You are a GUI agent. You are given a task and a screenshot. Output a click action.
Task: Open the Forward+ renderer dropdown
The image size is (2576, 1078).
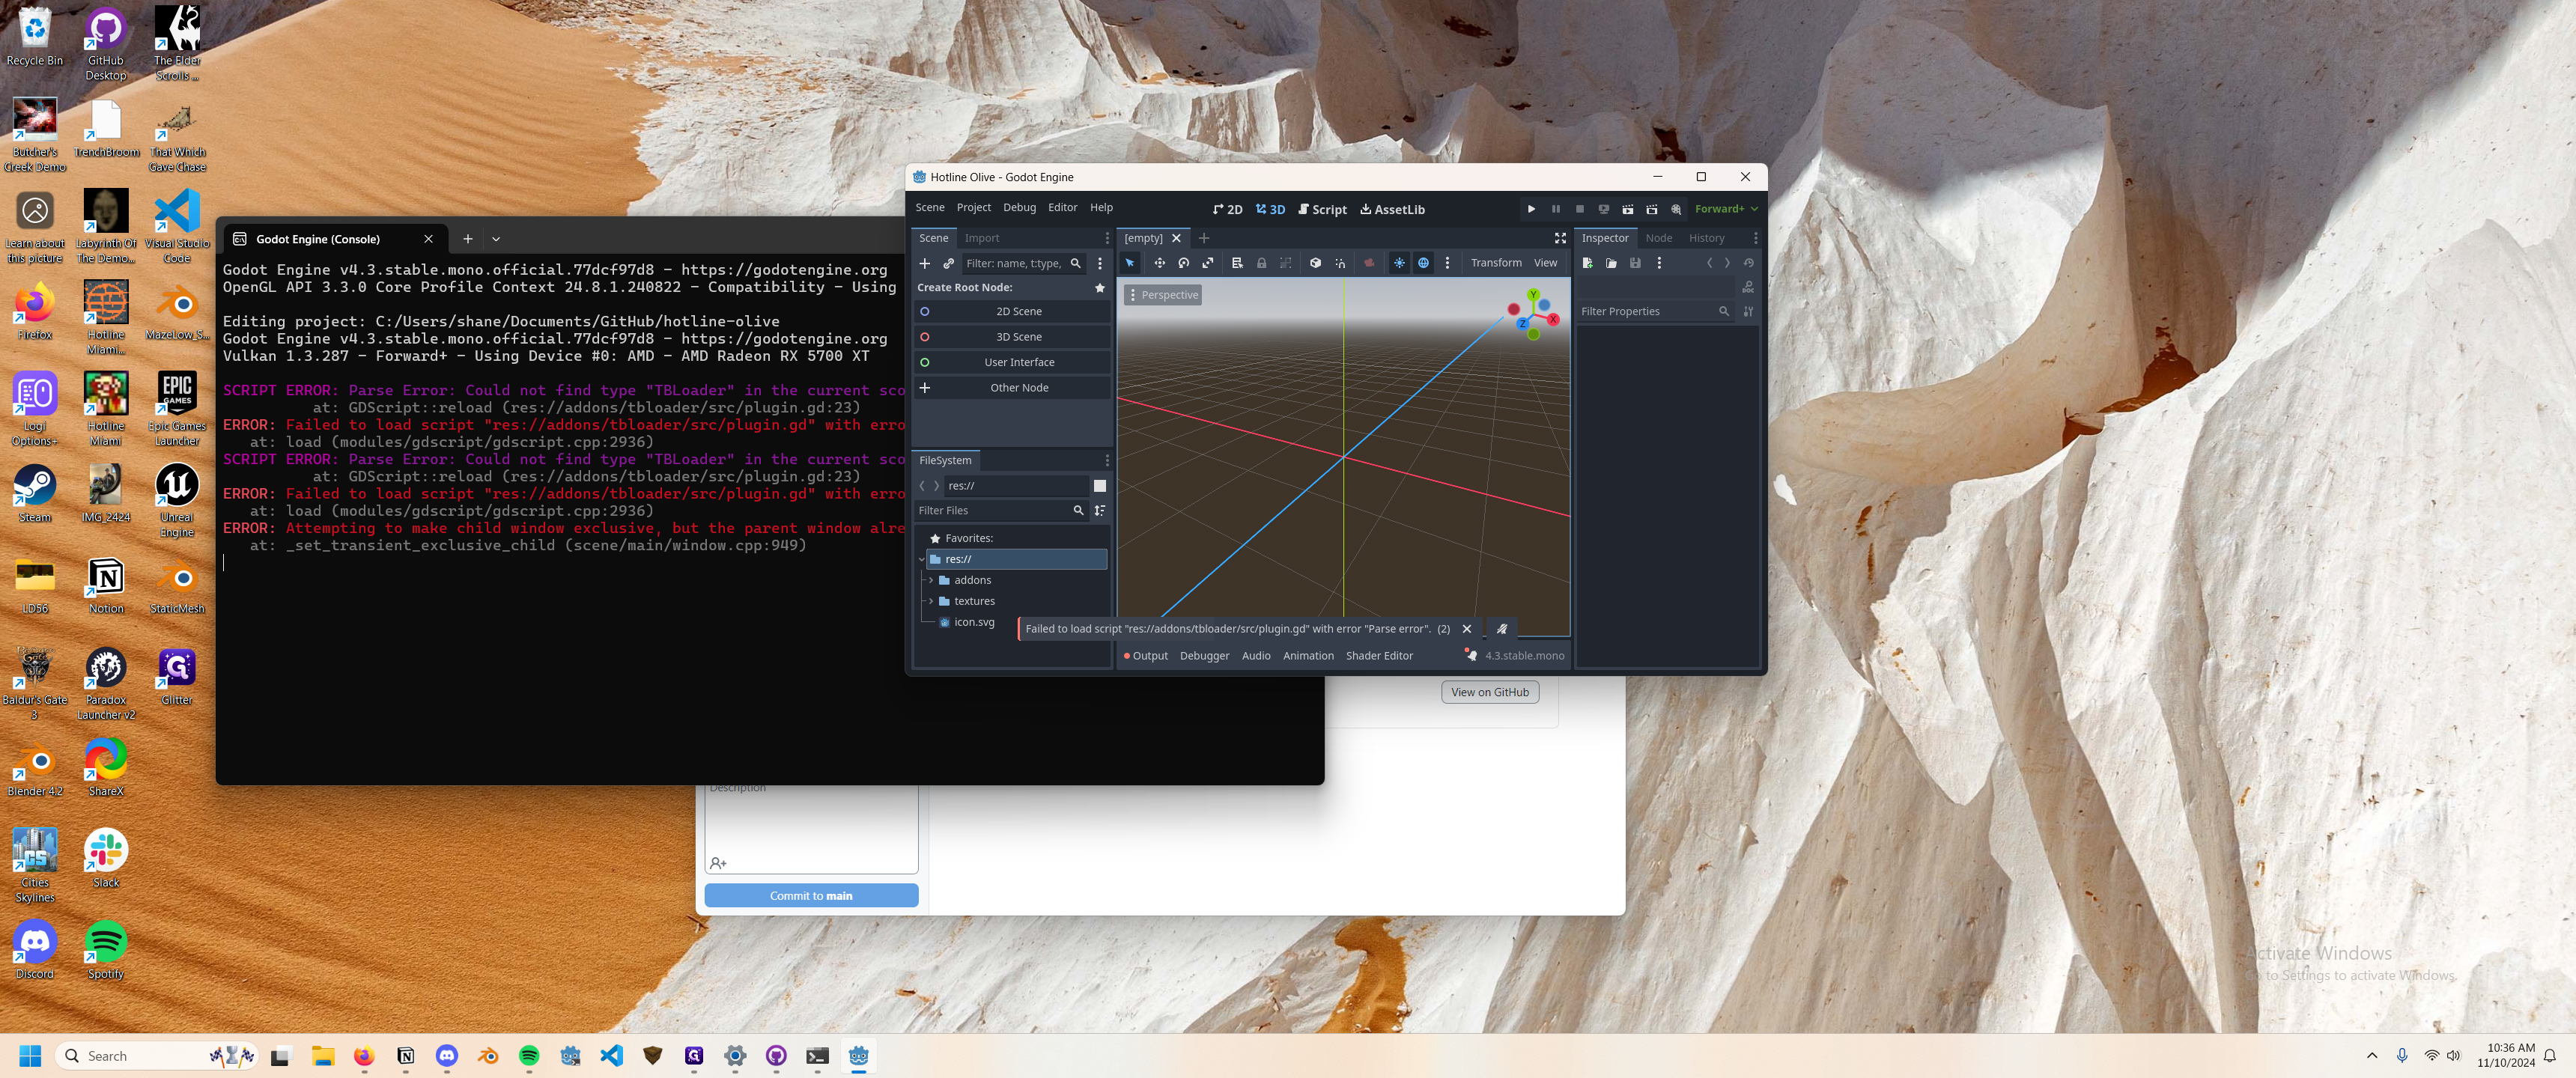pyautogui.click(x=1725, y=209)
